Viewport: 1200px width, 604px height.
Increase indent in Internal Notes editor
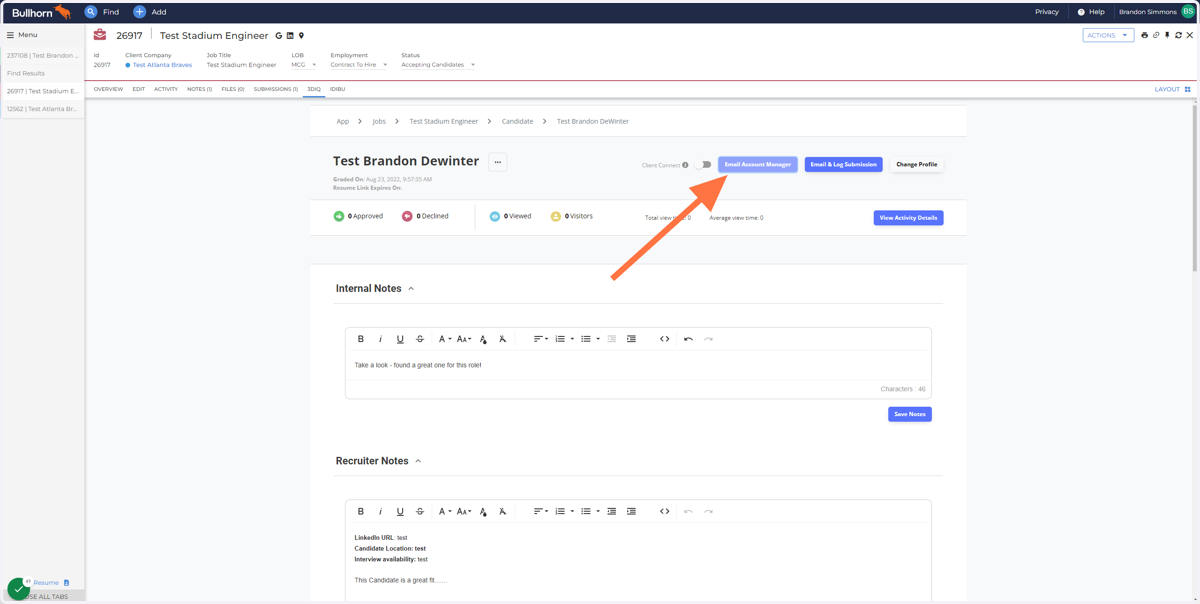[631, 339]
